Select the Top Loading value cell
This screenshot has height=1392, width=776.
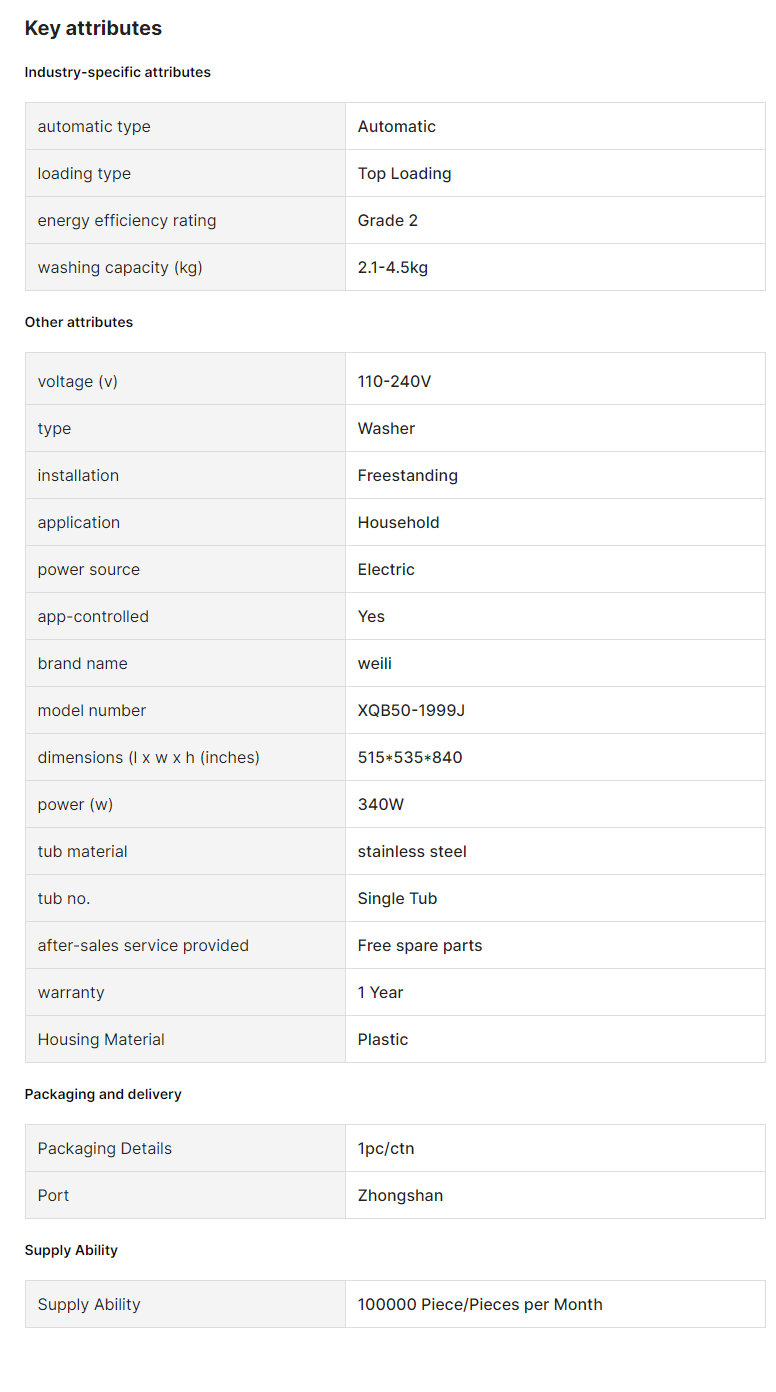[555, 173]
